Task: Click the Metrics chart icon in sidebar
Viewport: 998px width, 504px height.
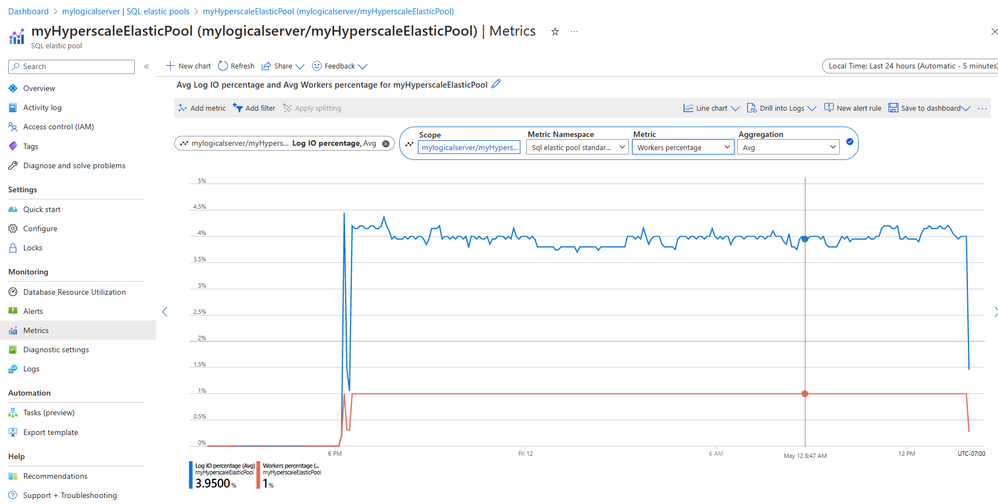Action: 13,330
